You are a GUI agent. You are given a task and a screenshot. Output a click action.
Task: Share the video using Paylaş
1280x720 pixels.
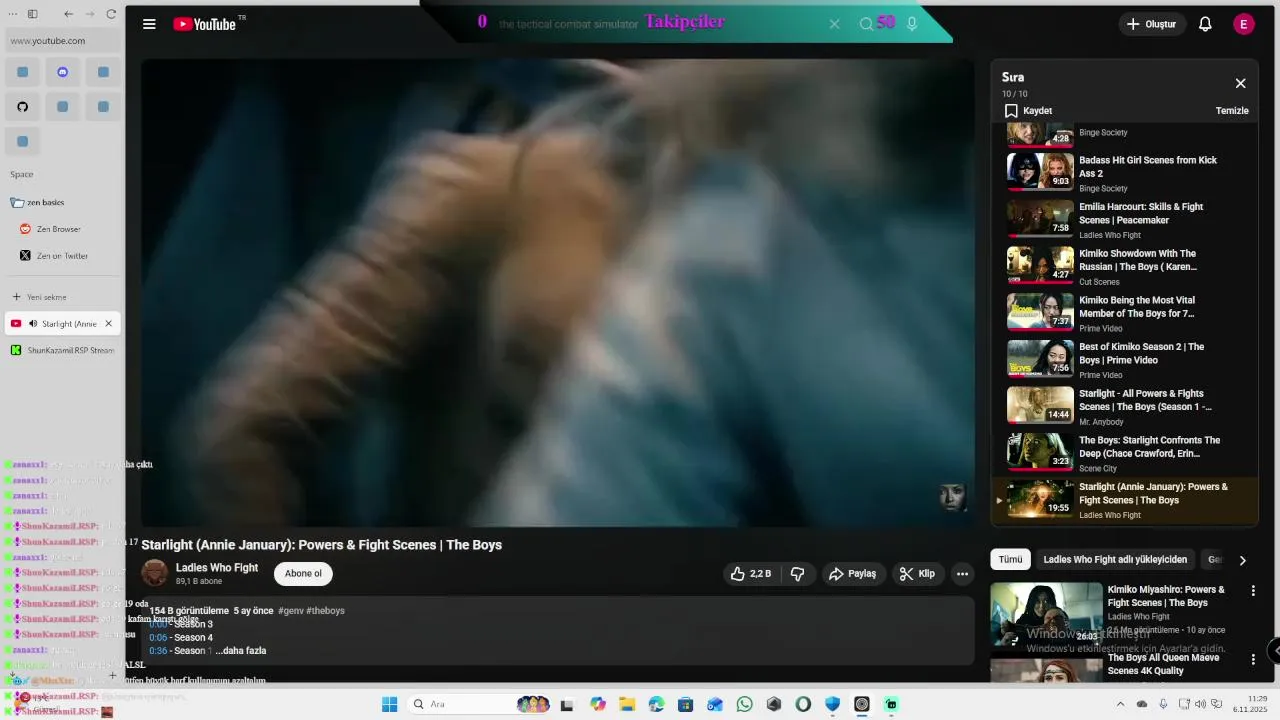[852, 574]
